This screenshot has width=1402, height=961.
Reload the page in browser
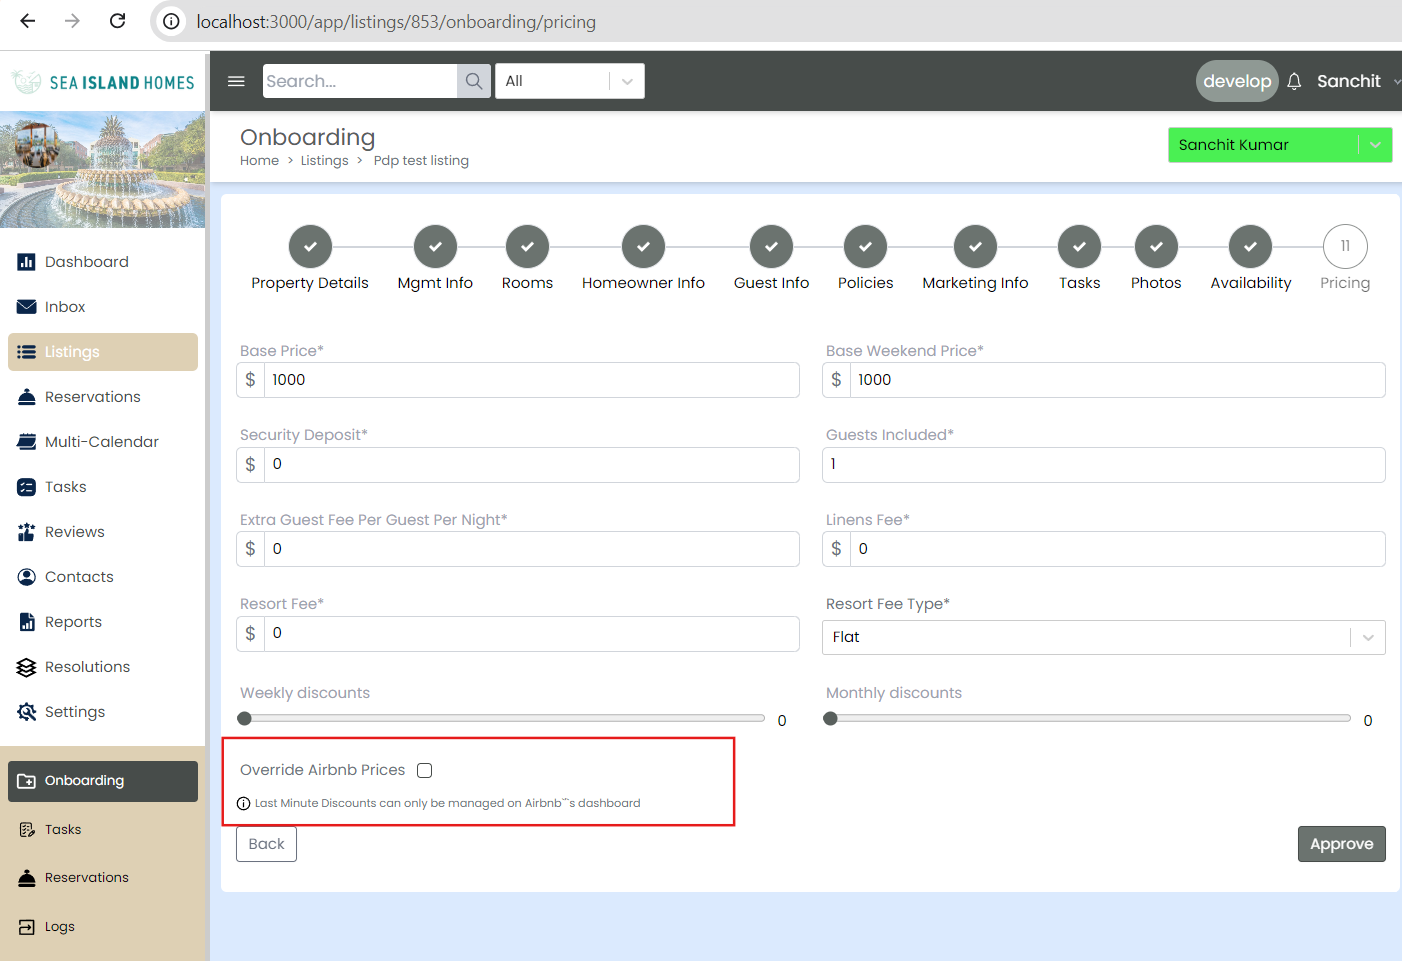pyautogui.click(x=117, y=21)
